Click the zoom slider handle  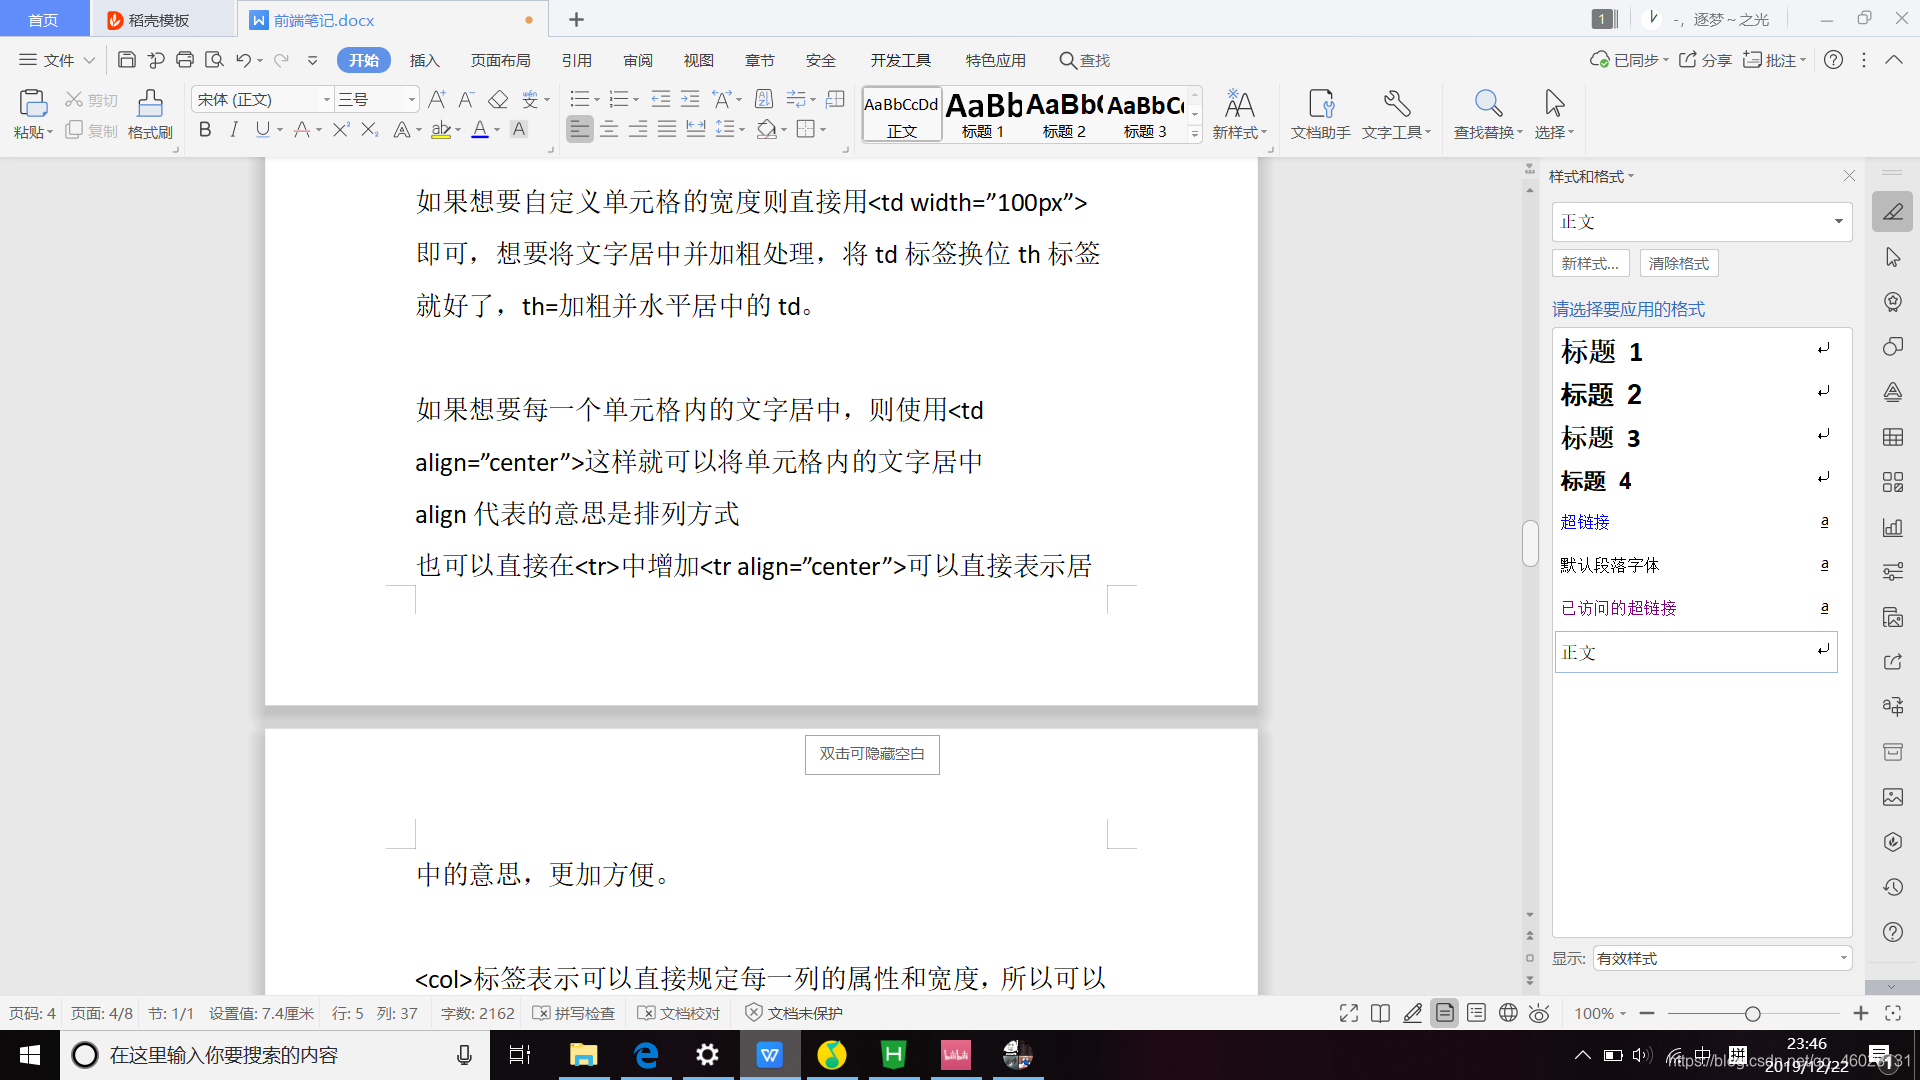coord(1752,1014)
